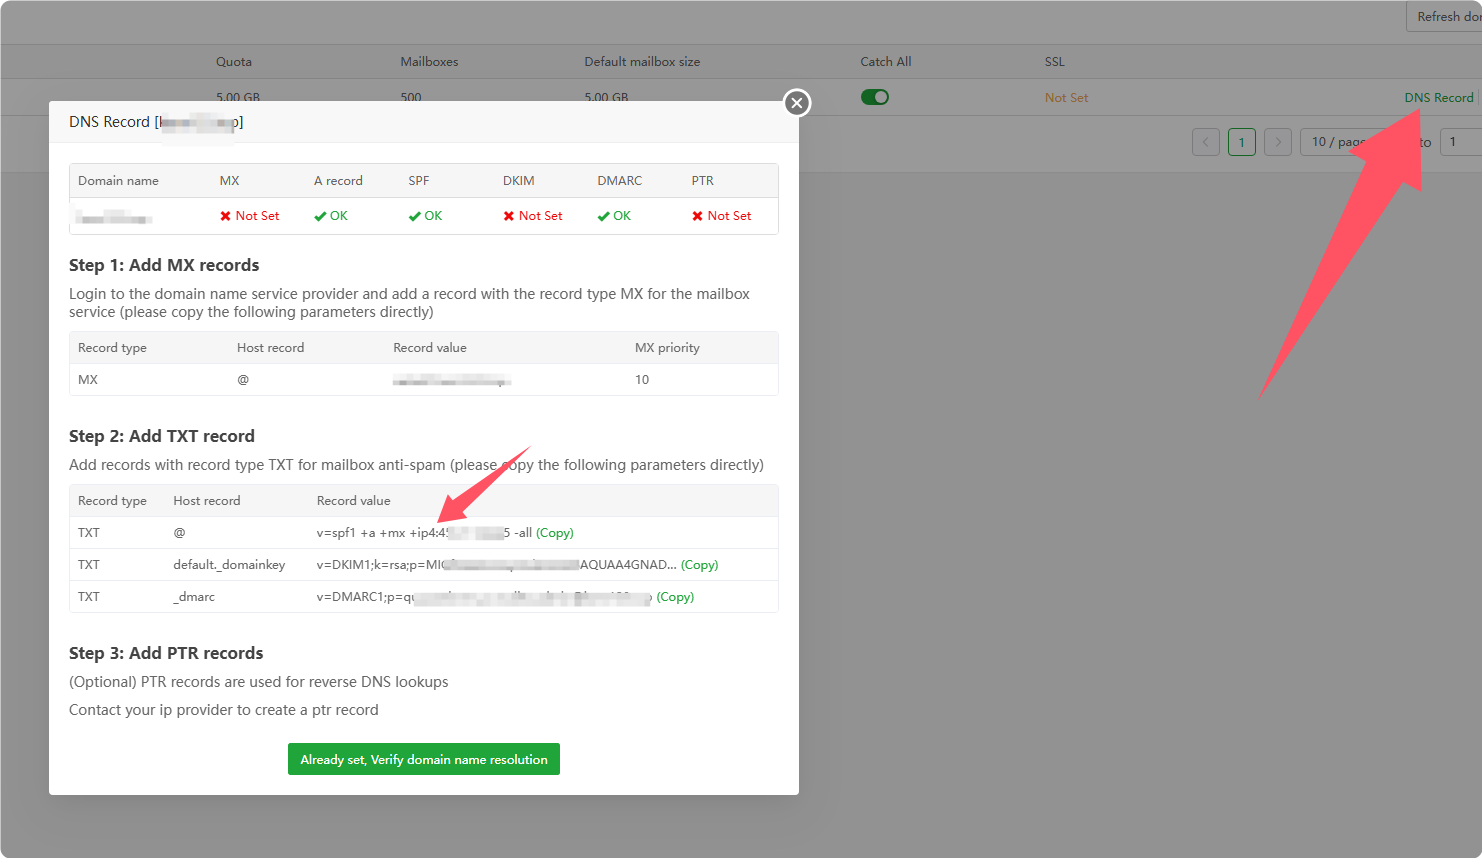The height and width of the screenshot is (858, 1482).
Task: Close the DNS Record dialog
Action: pyautogui.click(x=797, y=103)
